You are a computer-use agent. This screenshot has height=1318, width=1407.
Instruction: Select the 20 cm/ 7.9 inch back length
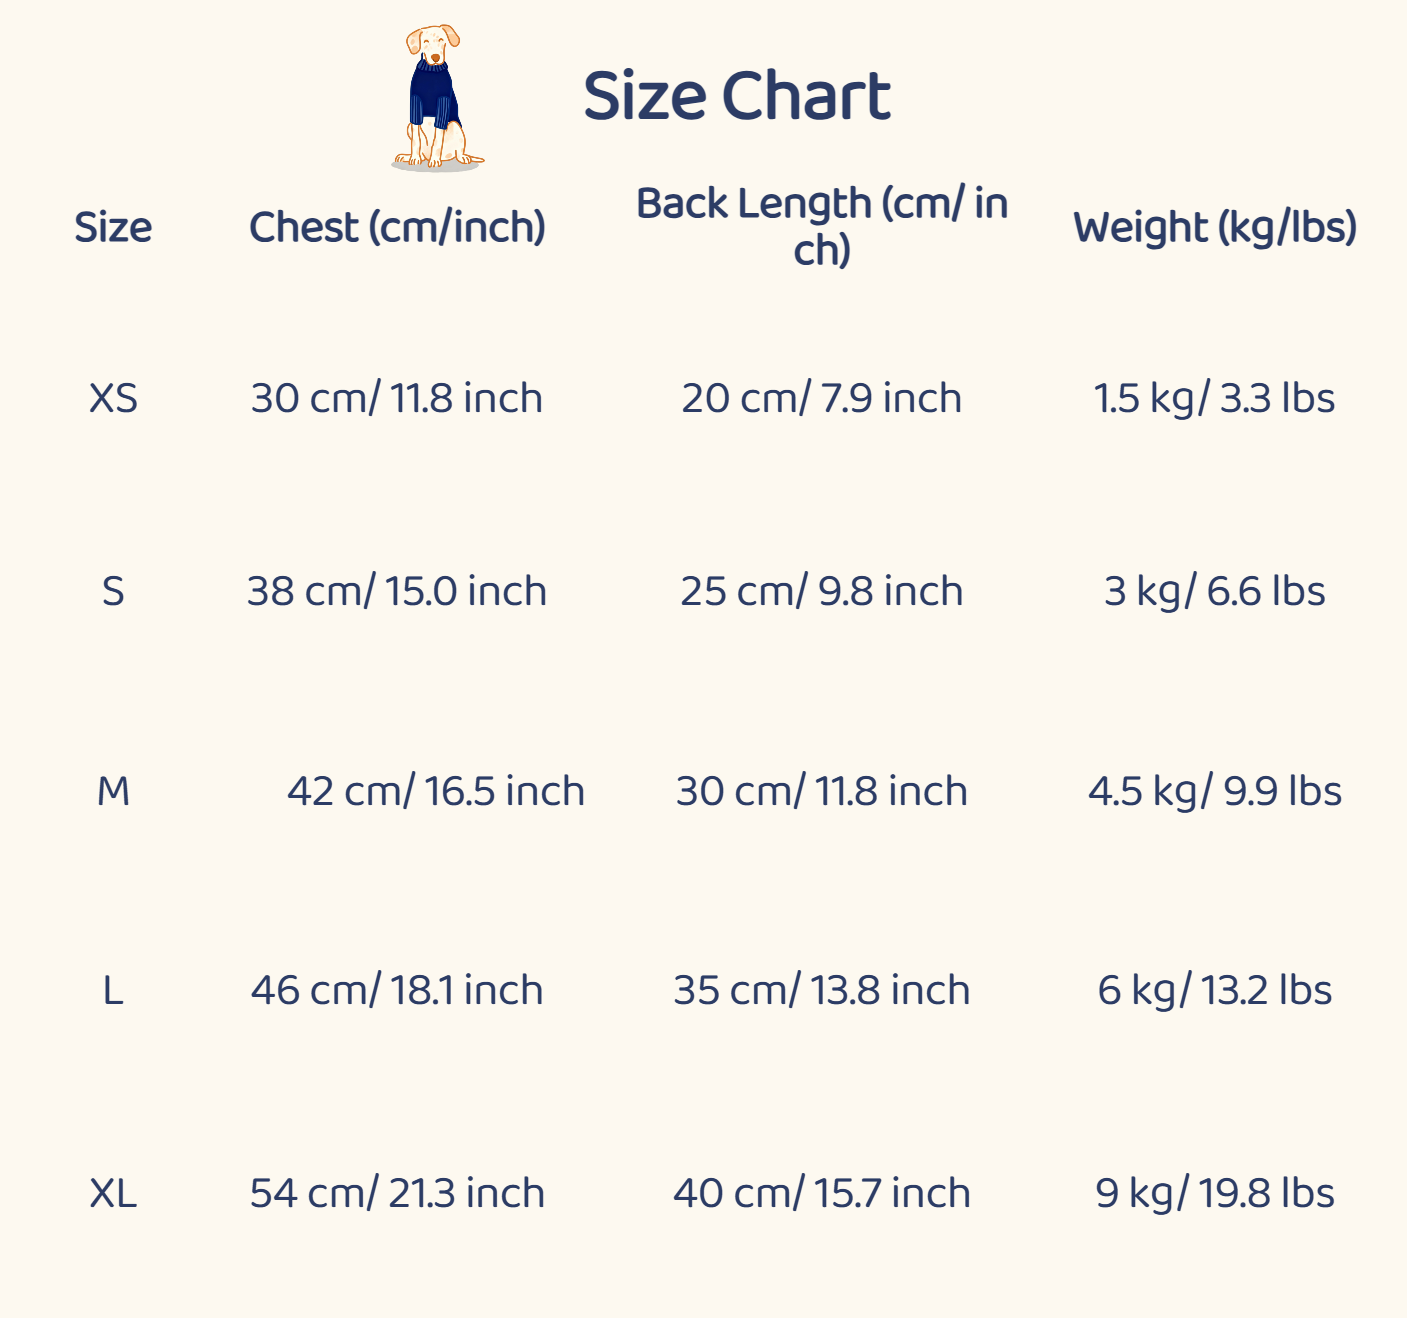point(821,398)
